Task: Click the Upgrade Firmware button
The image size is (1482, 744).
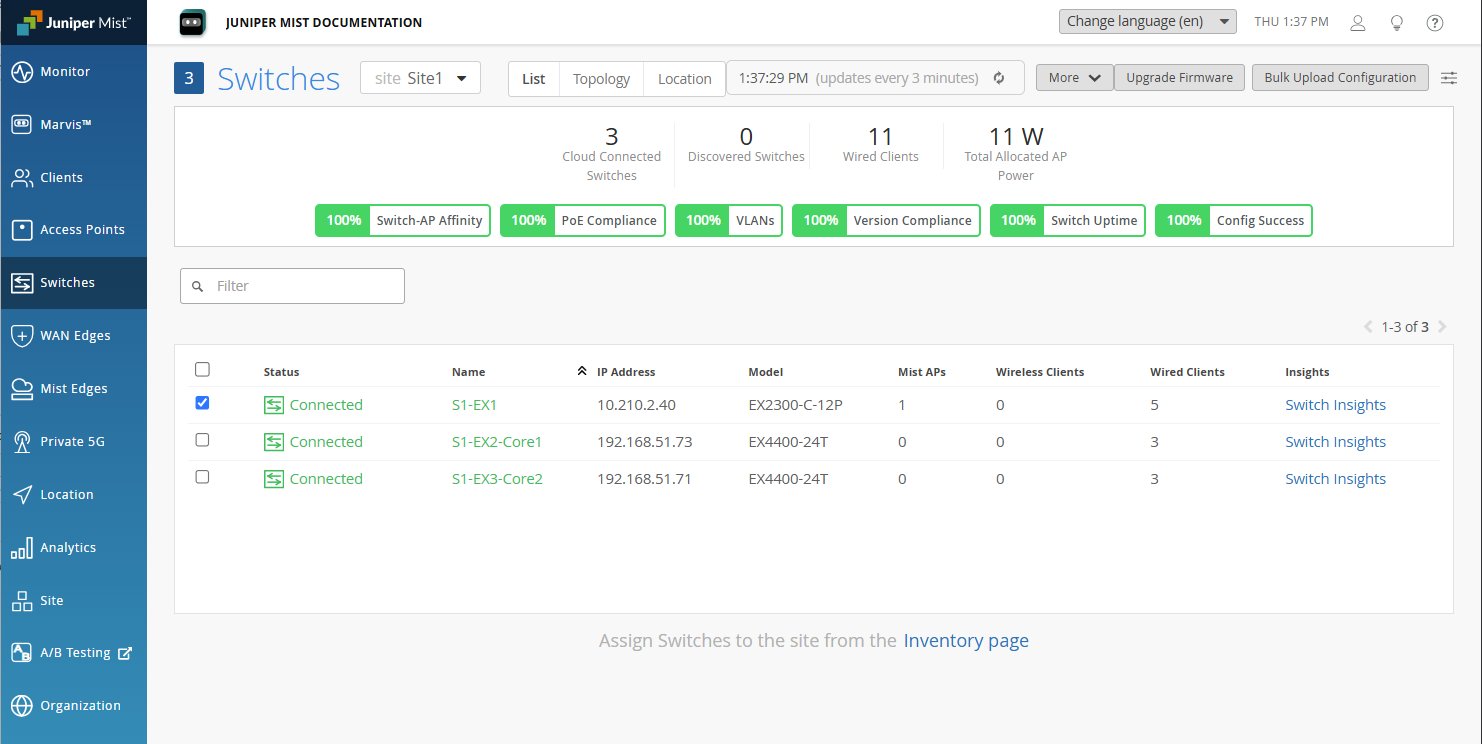Action: click(x=1179, y=78)
